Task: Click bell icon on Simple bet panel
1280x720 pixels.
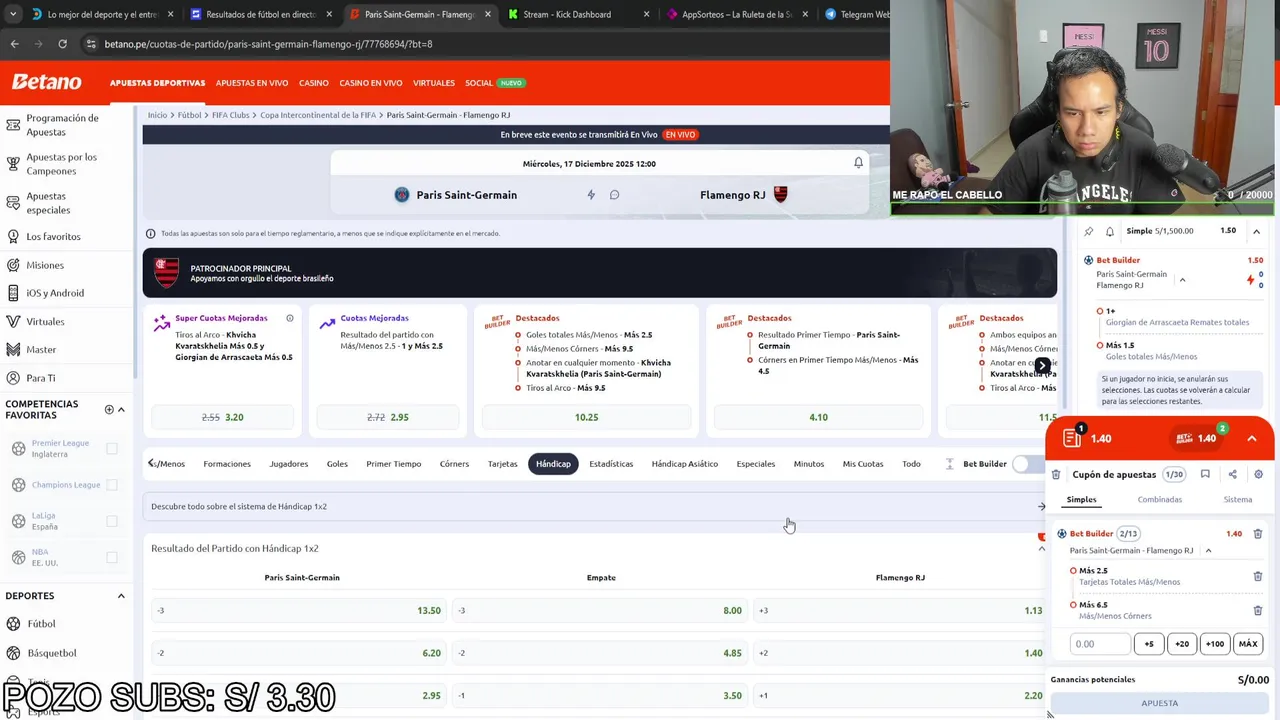Action: point(1110,231)
